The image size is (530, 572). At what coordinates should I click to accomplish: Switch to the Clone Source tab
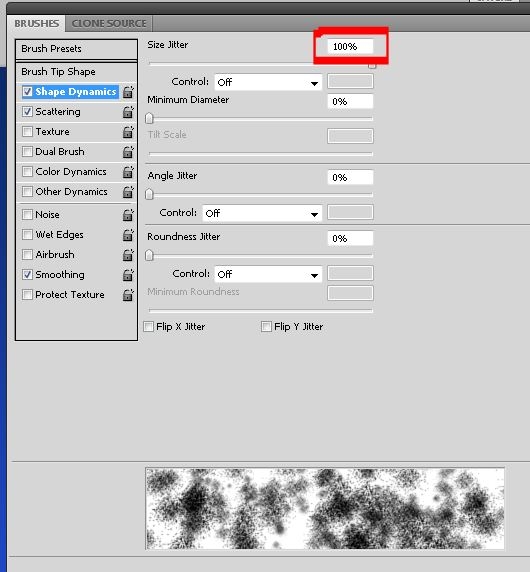(x=109, y=24)
